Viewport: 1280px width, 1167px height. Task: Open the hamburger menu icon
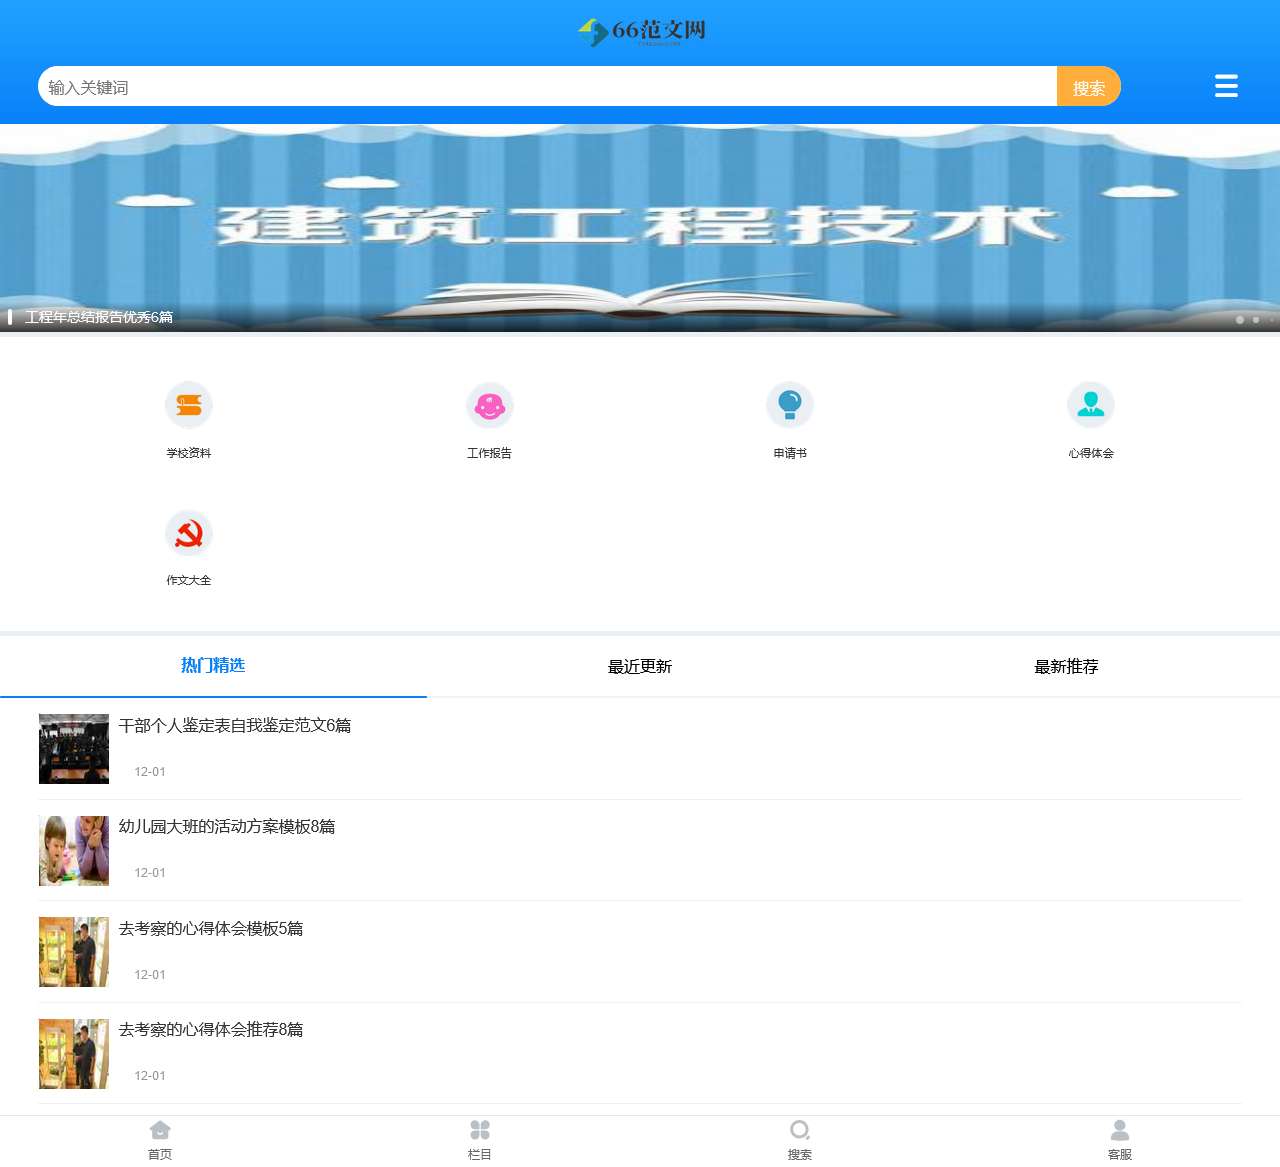[1226, 86]
